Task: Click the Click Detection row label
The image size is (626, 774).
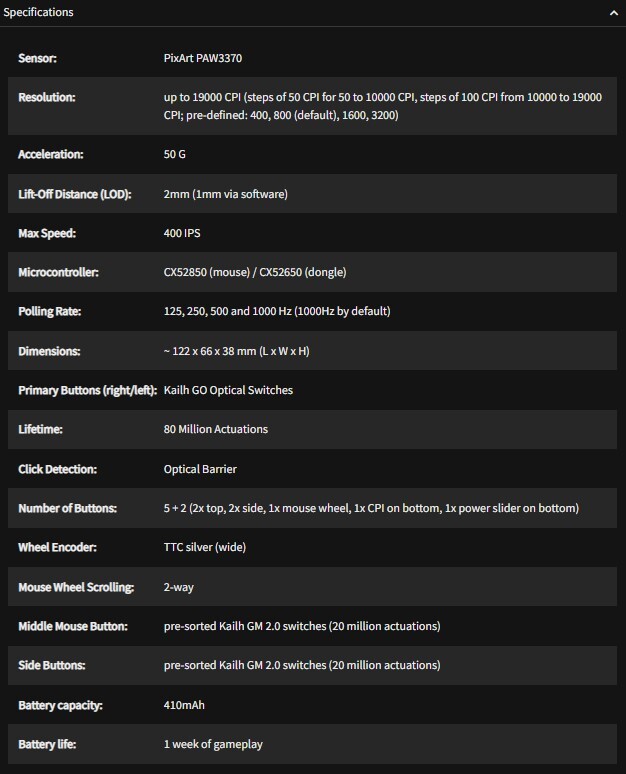Action: click(x=57, y=469)
